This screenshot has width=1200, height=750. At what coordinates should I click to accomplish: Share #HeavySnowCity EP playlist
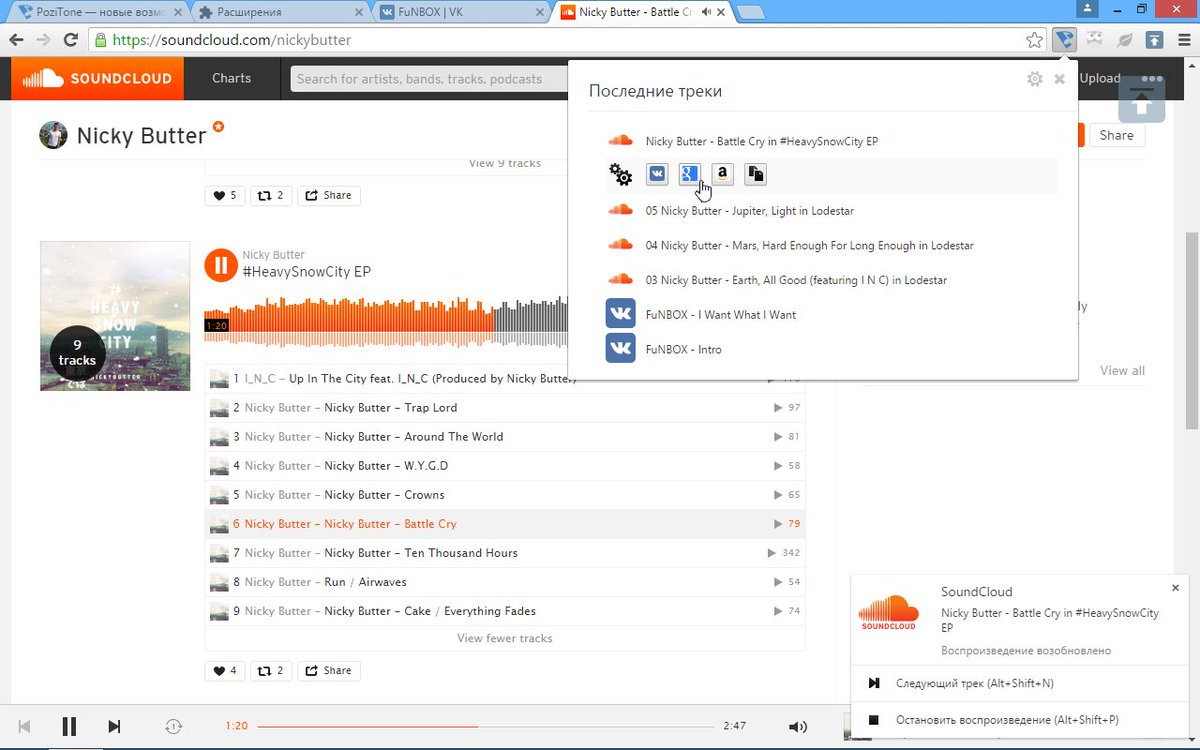coord(329,670)
